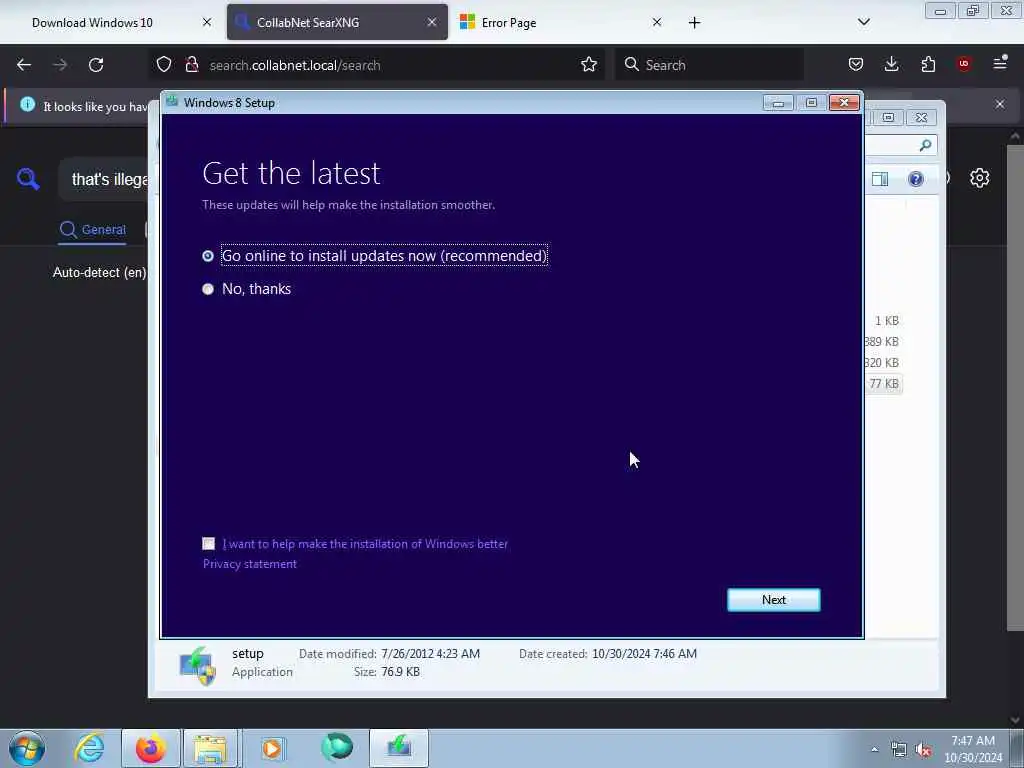The height and width of the screenshot is (768, 1024).
Task: Reload the page with the refresh icon
Action: point(96,65)
